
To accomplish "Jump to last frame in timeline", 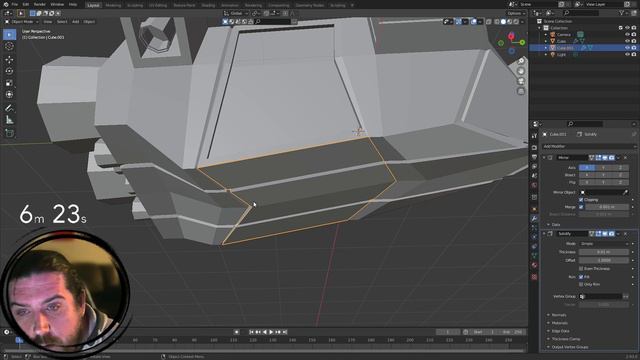I will (285, 332).
